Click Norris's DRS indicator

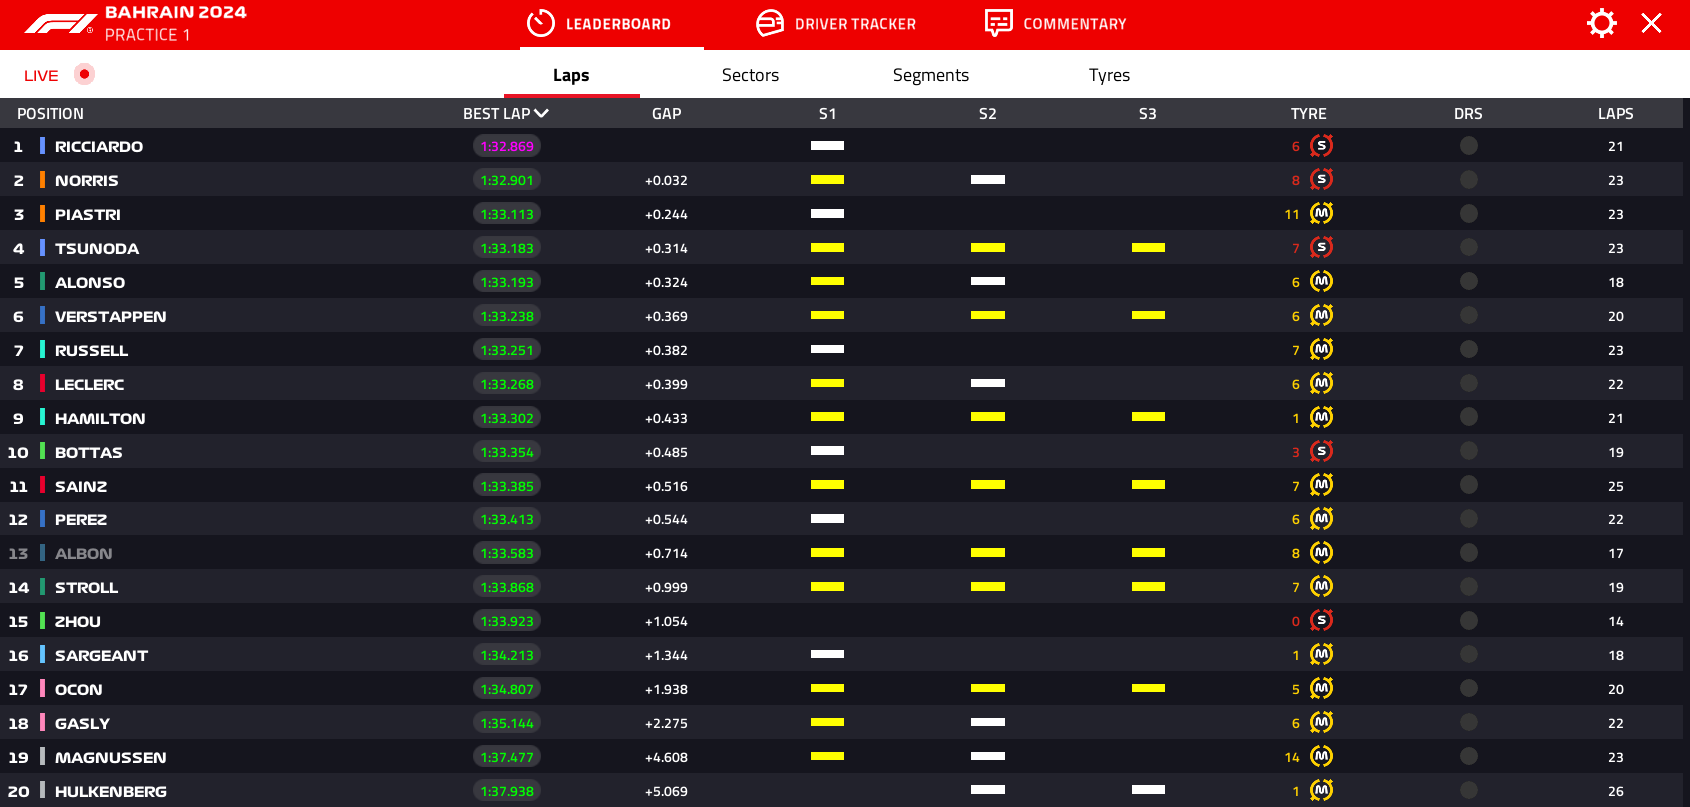(1468, 180)
